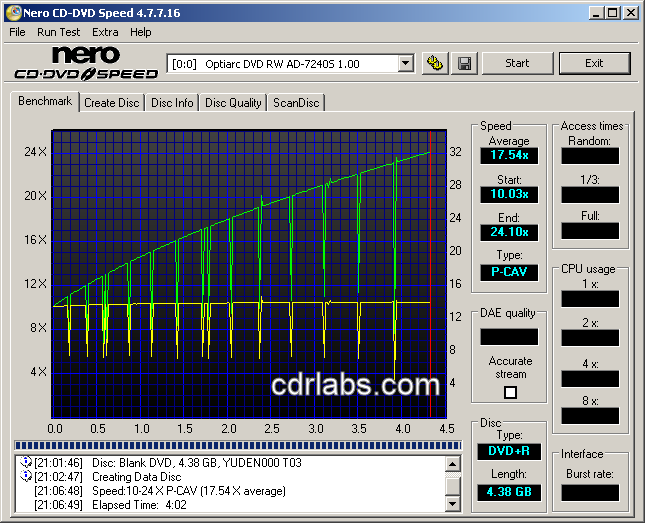Open the Optiarc DVD RW drive dropdown
Image resolution: width=645 pixels, height=523 pixels.
click(x=405, y=63)
